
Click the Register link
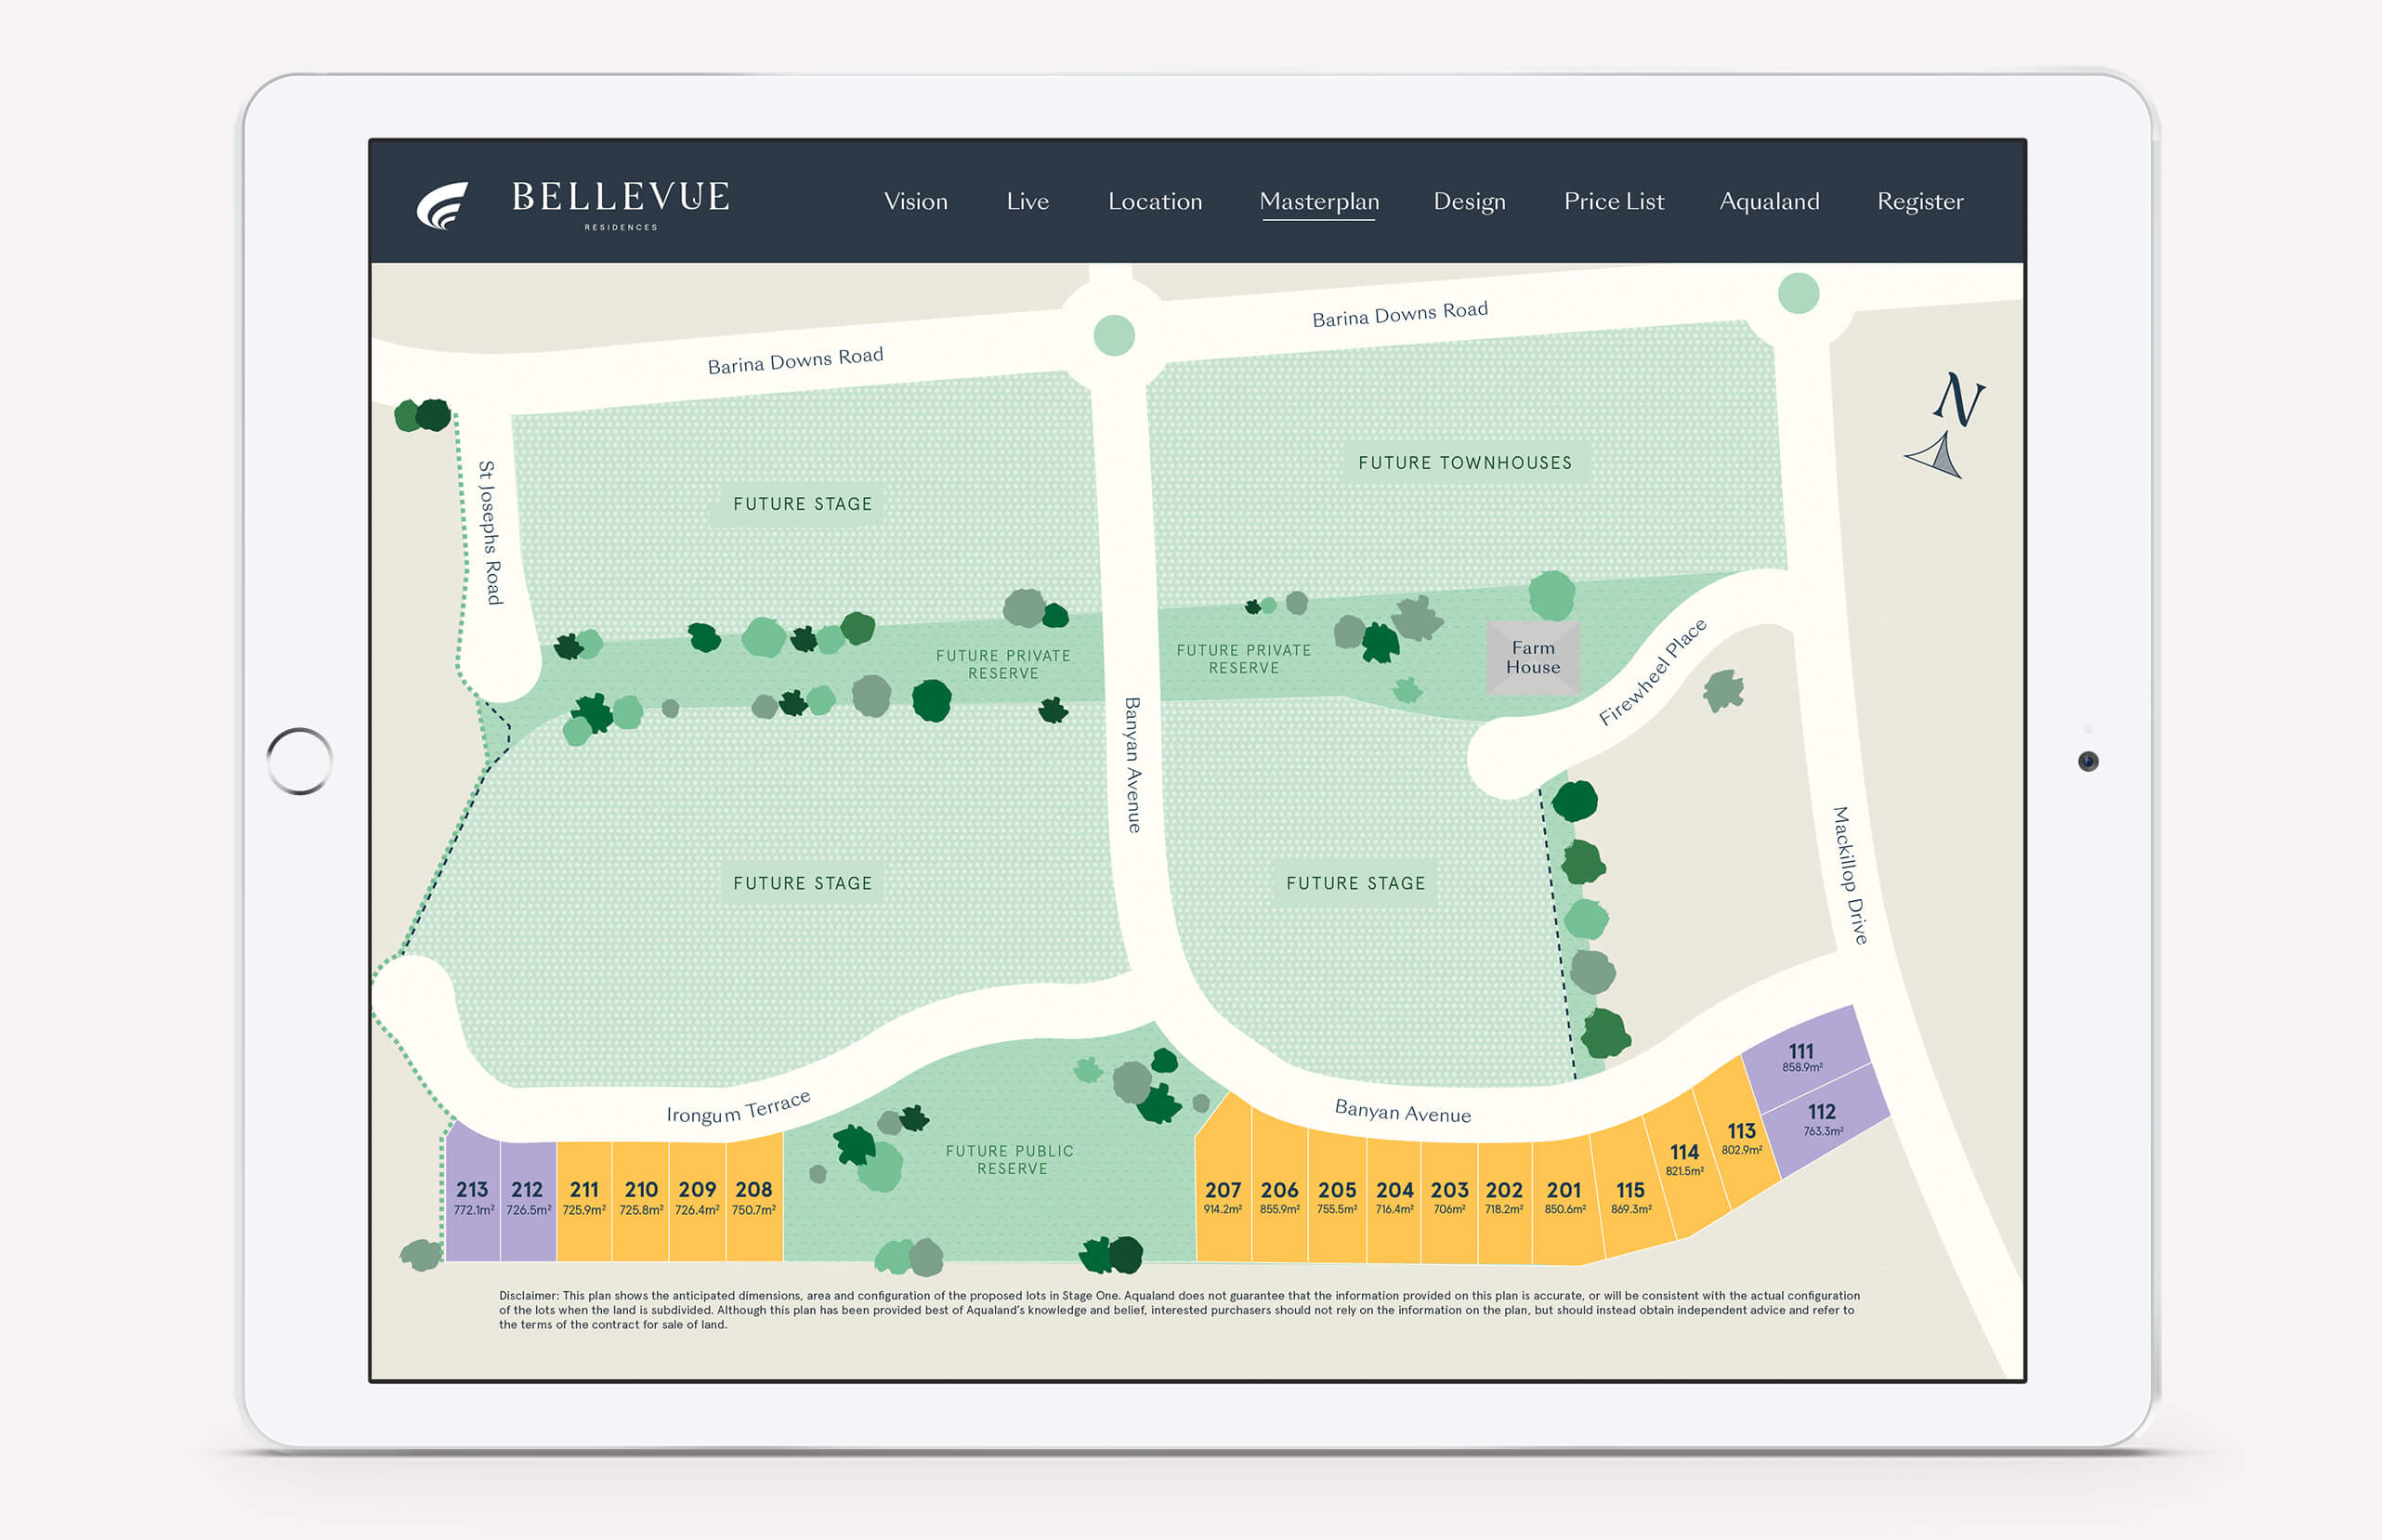[1919, 202]
